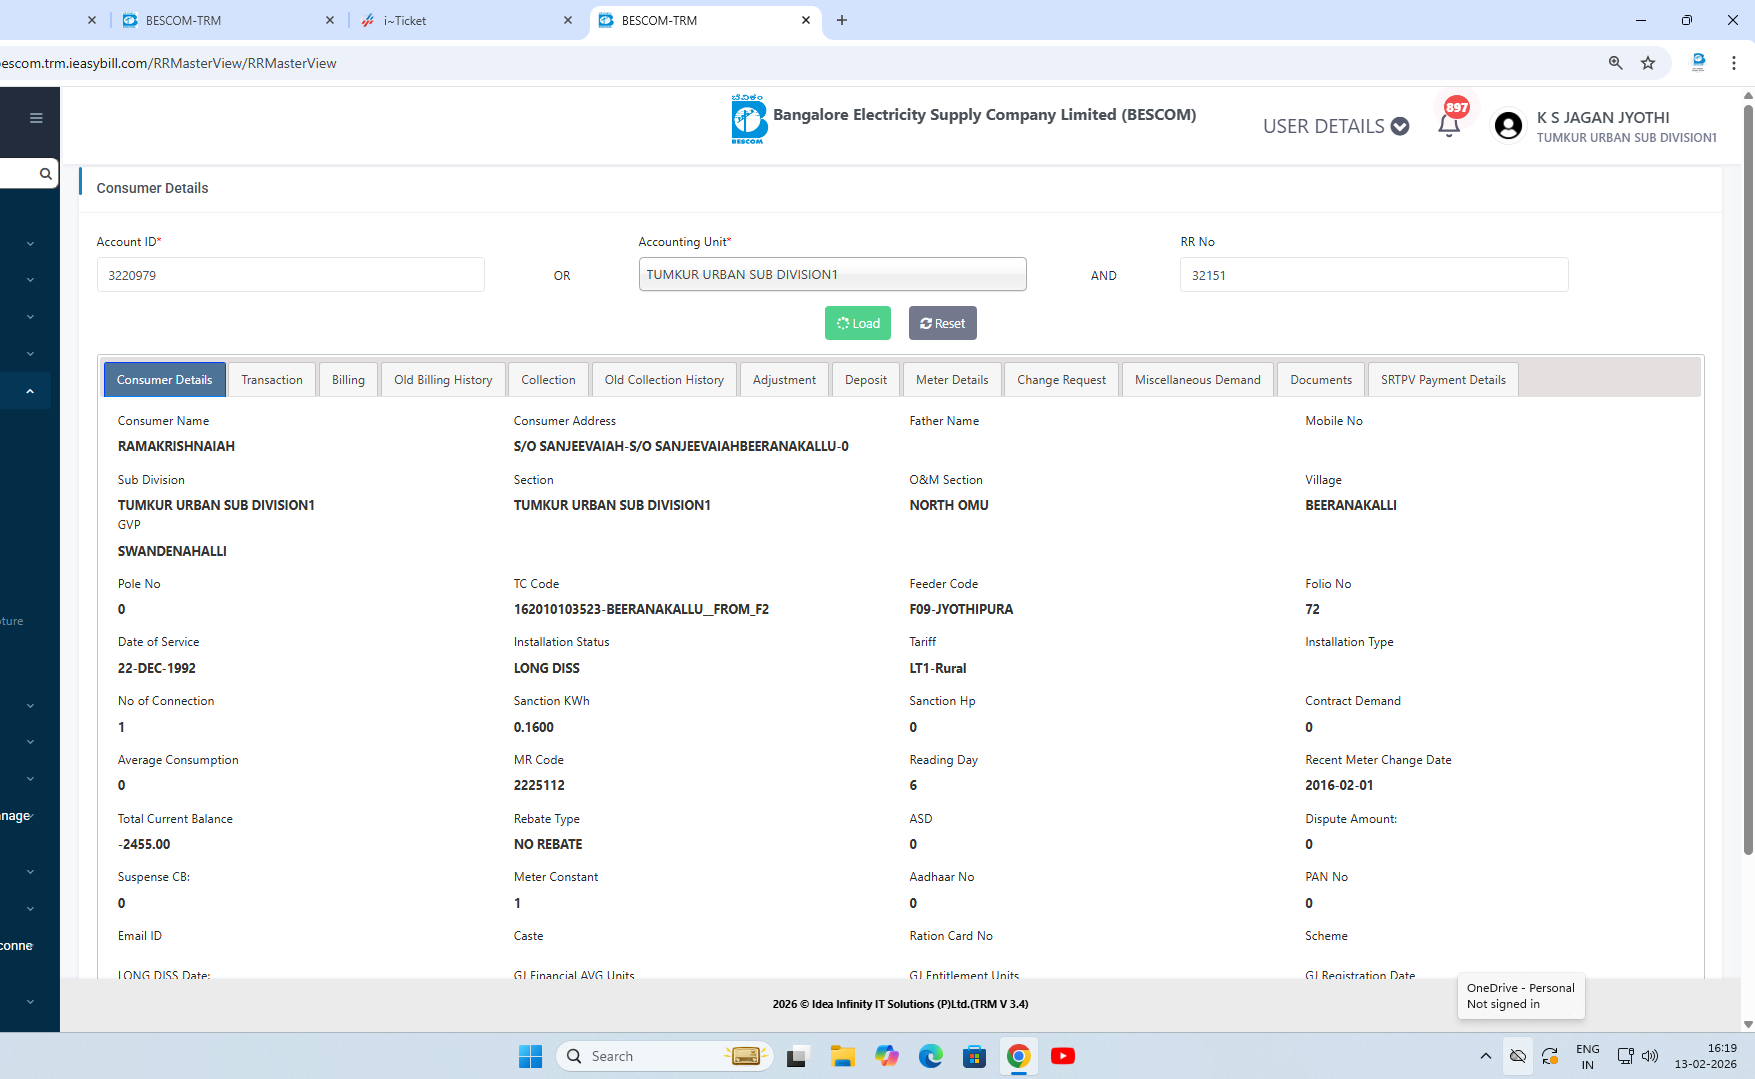The width and height of the screenshot is (1755, 1079).
Task: Click the Village value BEERANAKALLI
Action: [1351, 505]
